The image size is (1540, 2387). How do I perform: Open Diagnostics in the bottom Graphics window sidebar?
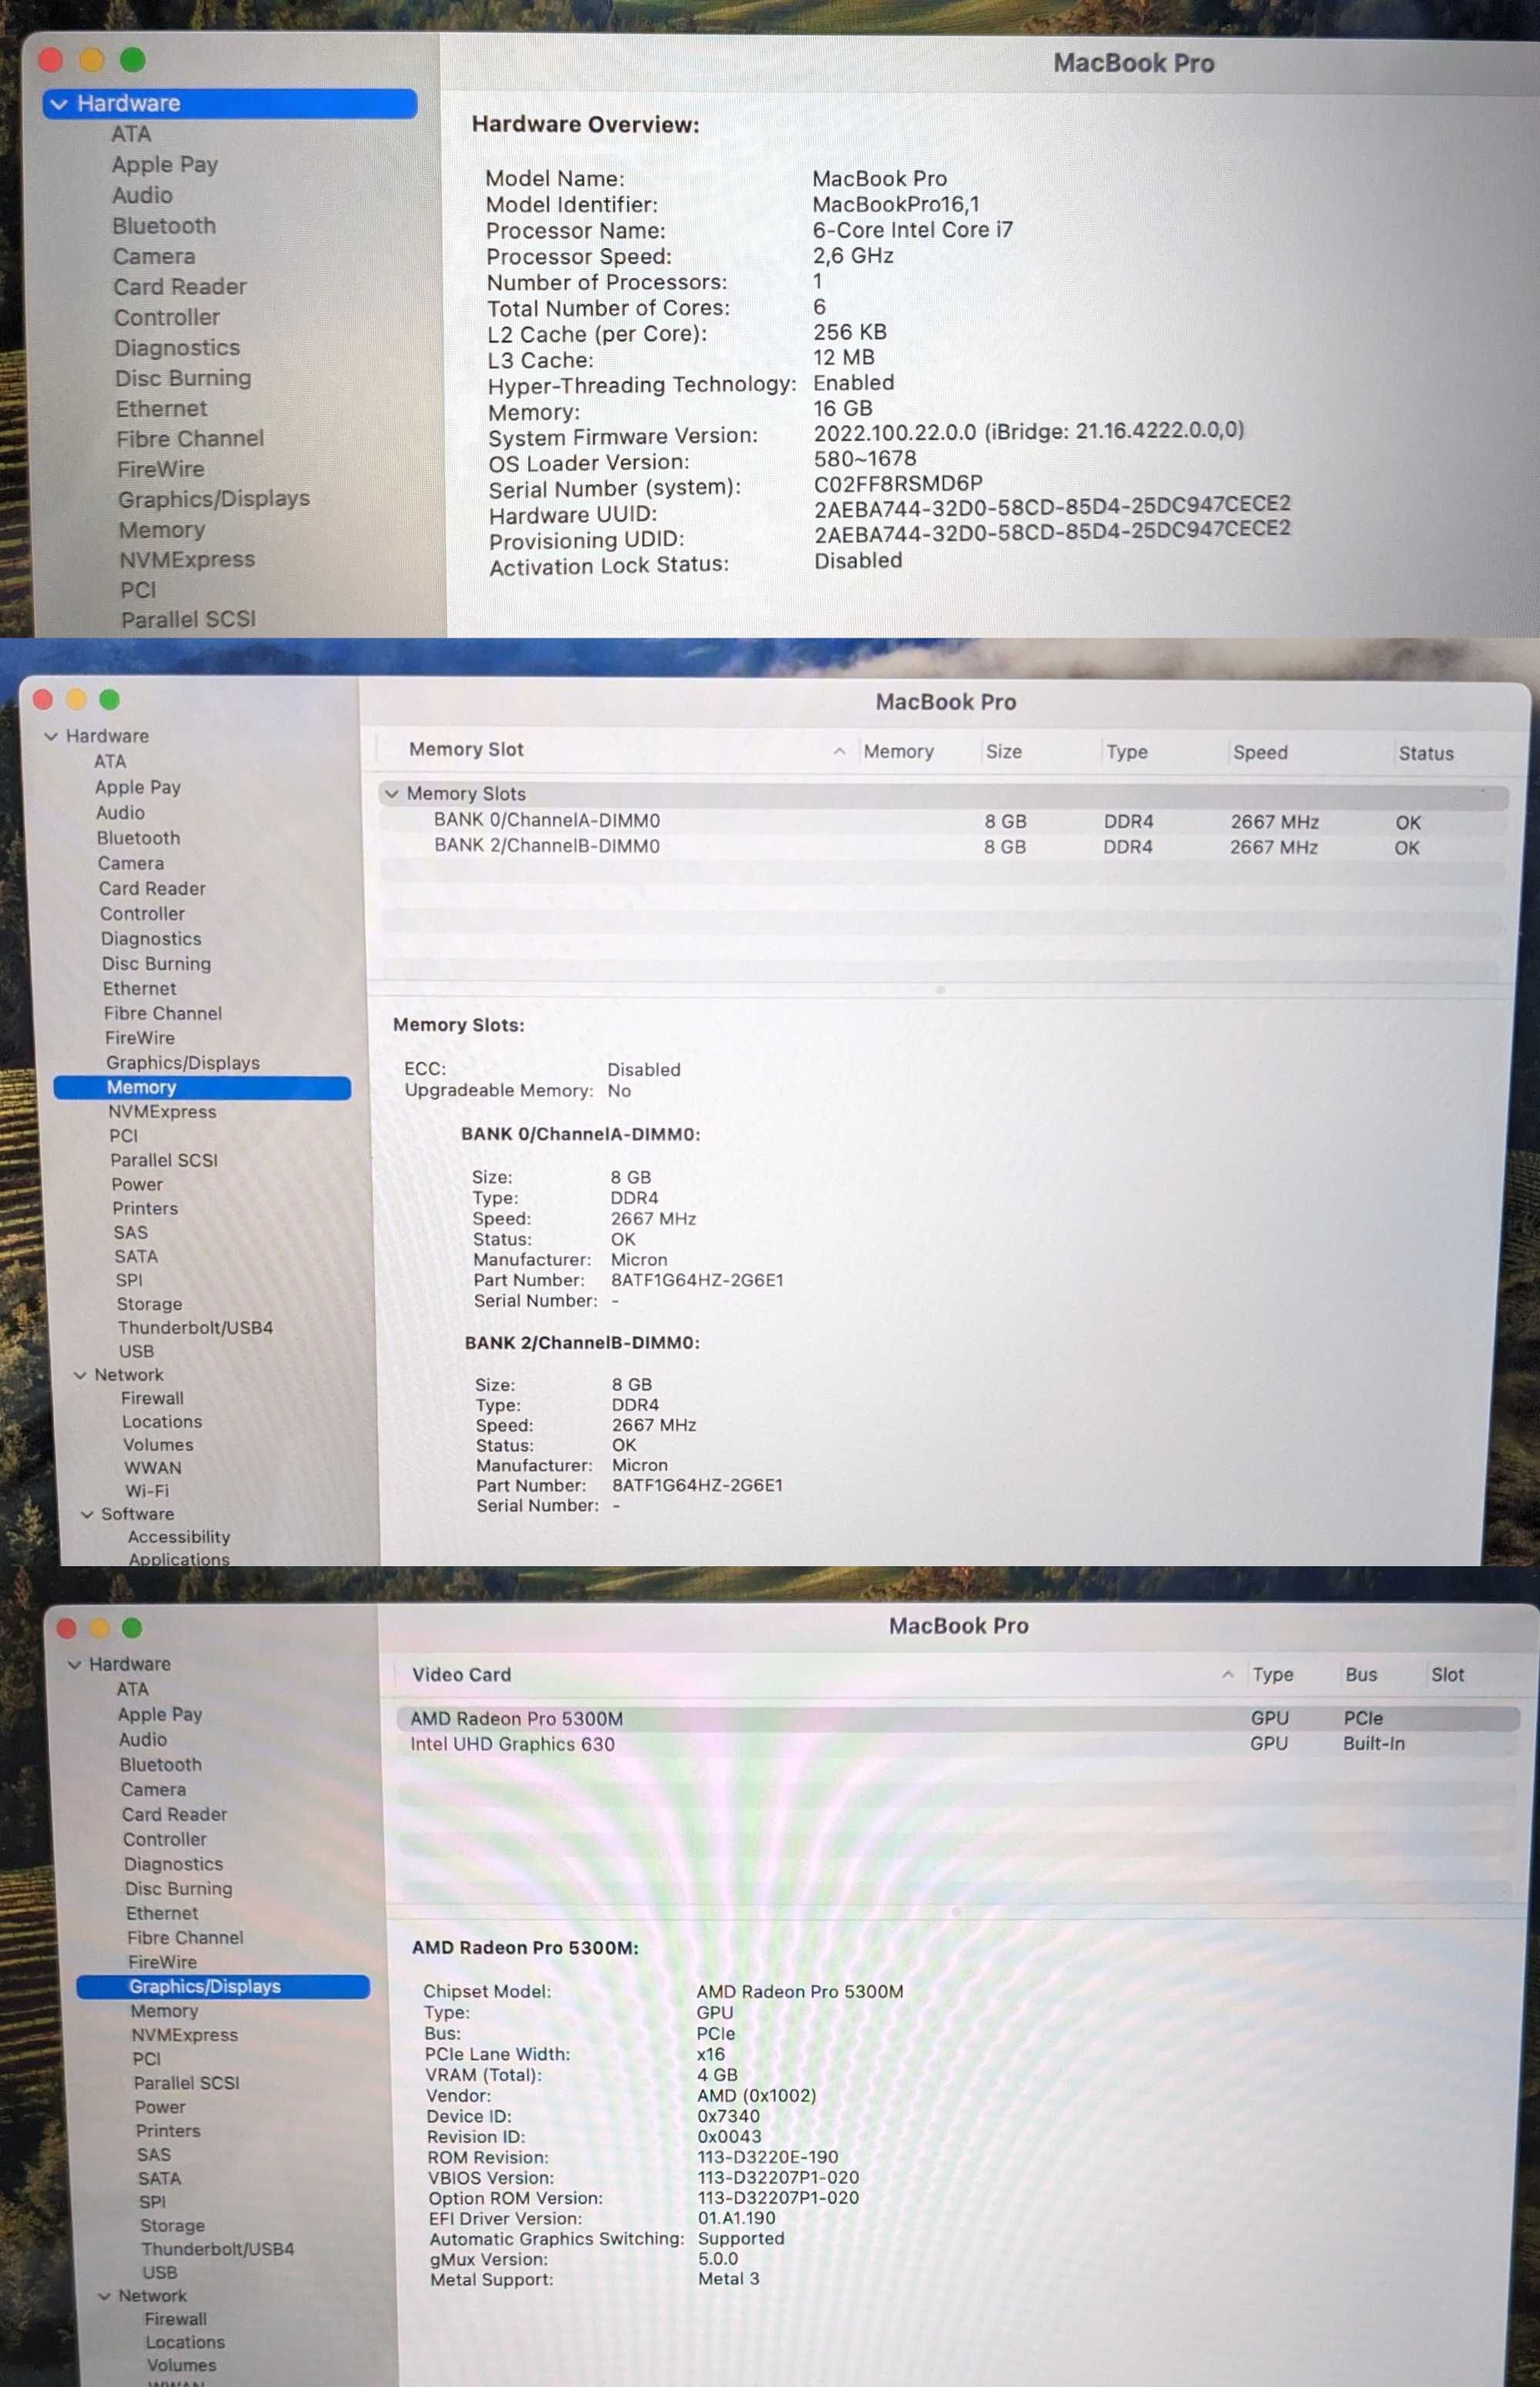tap(173, 1863)
